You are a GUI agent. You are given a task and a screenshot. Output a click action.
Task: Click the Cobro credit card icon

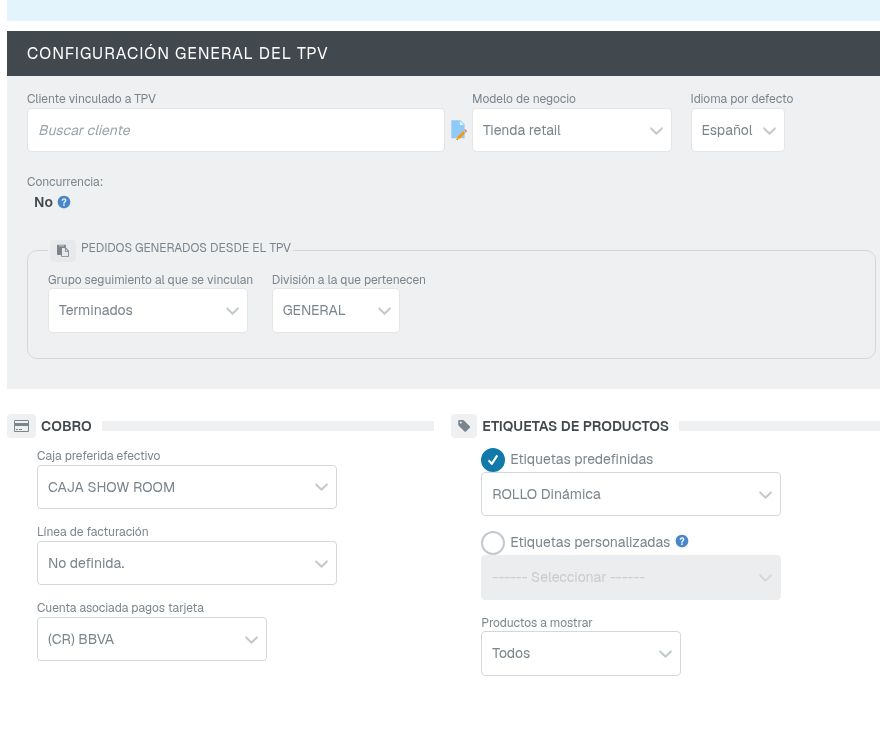point(21,426)
